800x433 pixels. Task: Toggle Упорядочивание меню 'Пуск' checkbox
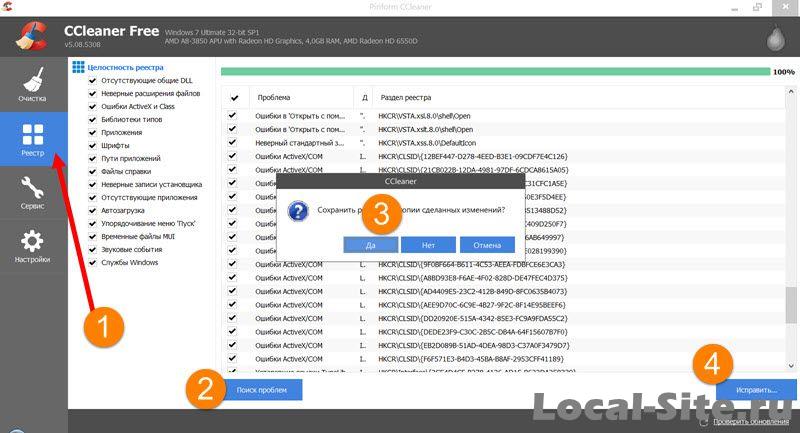[92, 223]
